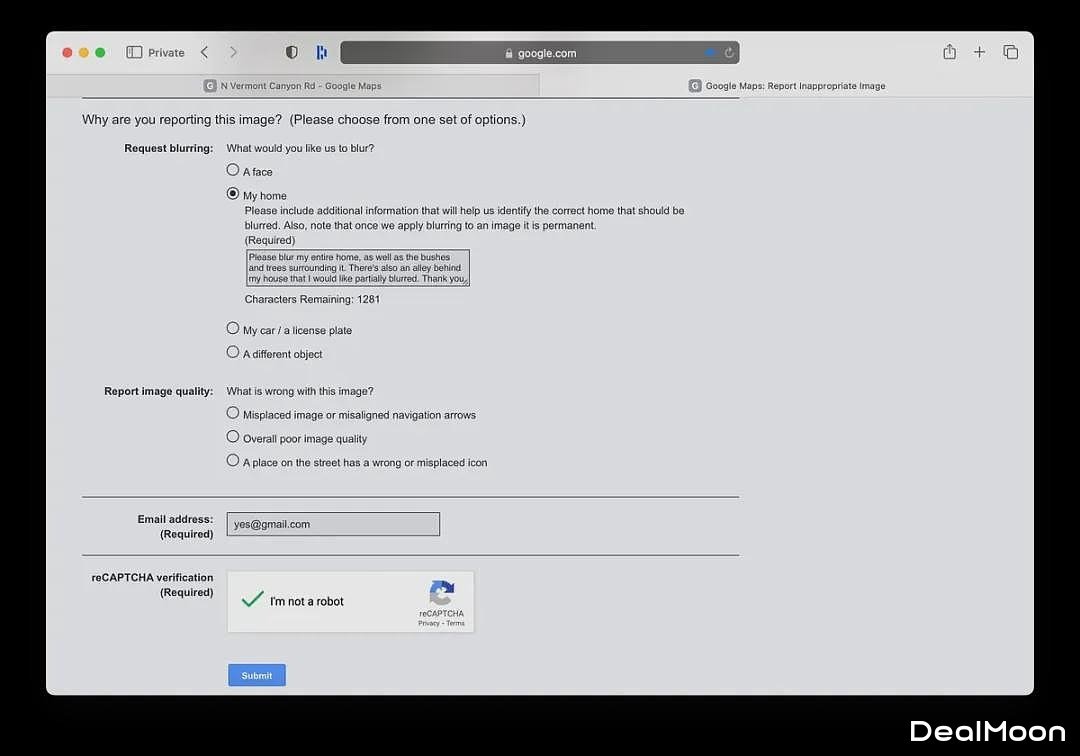Image resolution: width=1080 pixels, height=756 pixels.
Task: Click the back navigation arrow
Action: coord(204,52)
